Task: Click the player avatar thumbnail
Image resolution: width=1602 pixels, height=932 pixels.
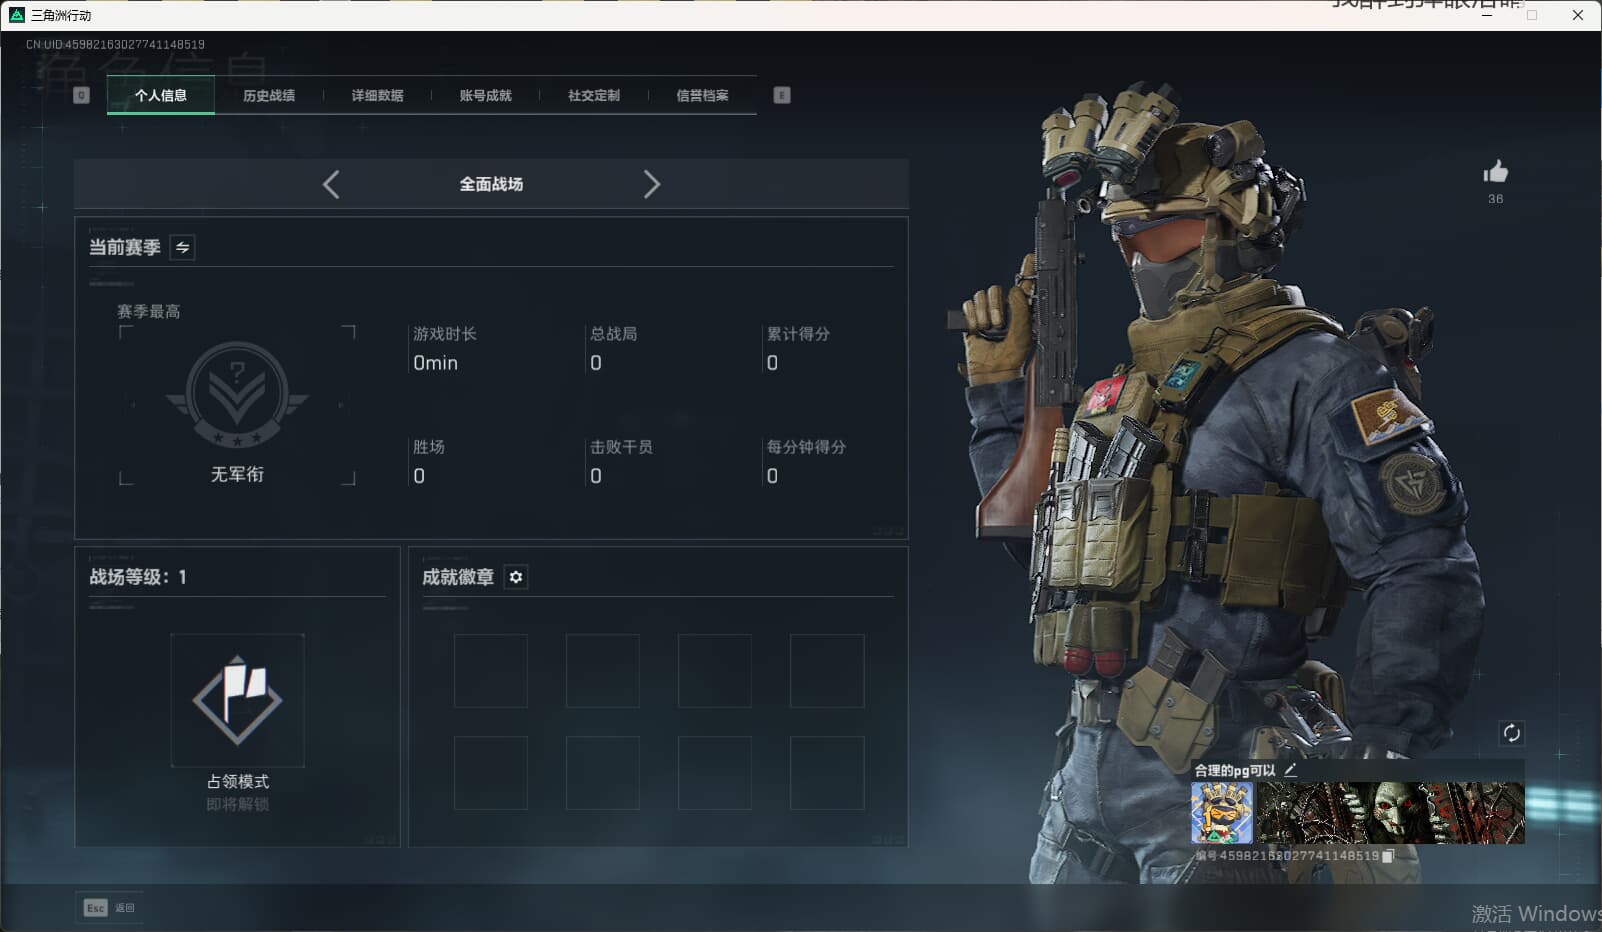Action: tap(1222, 812)
